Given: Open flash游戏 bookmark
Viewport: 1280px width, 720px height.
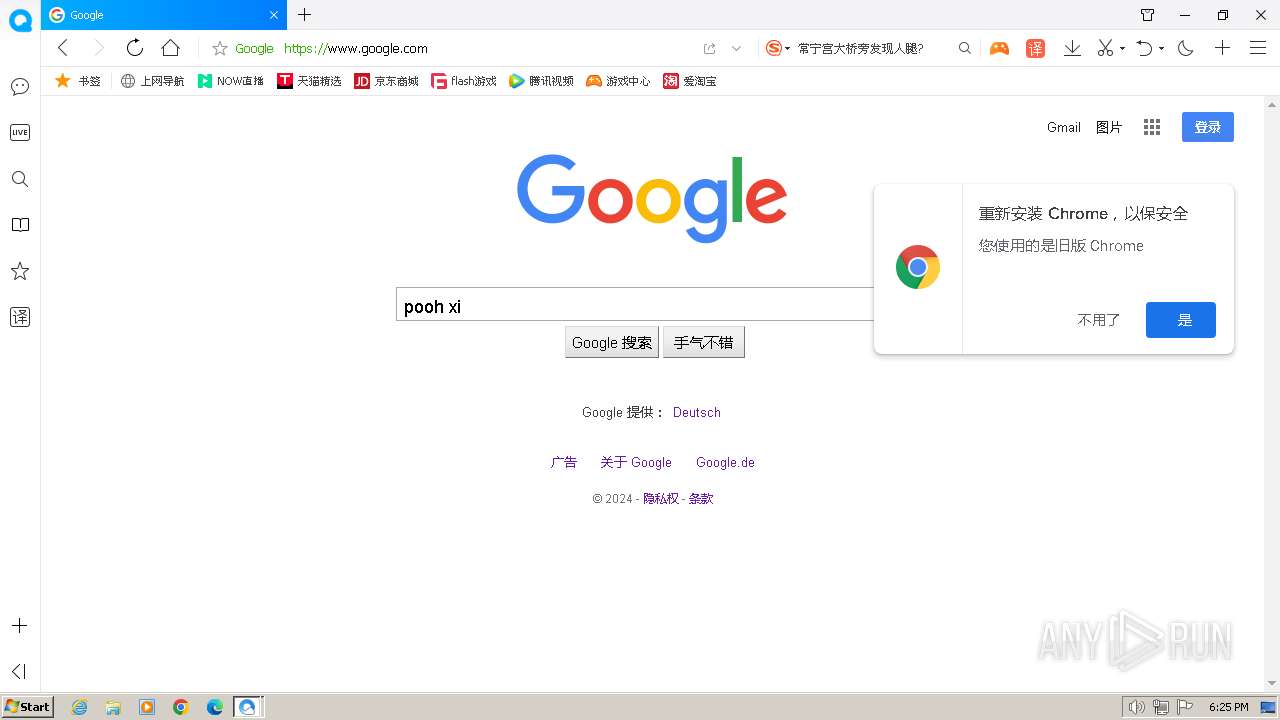Looking at the screenshot, I should (464, 81).
